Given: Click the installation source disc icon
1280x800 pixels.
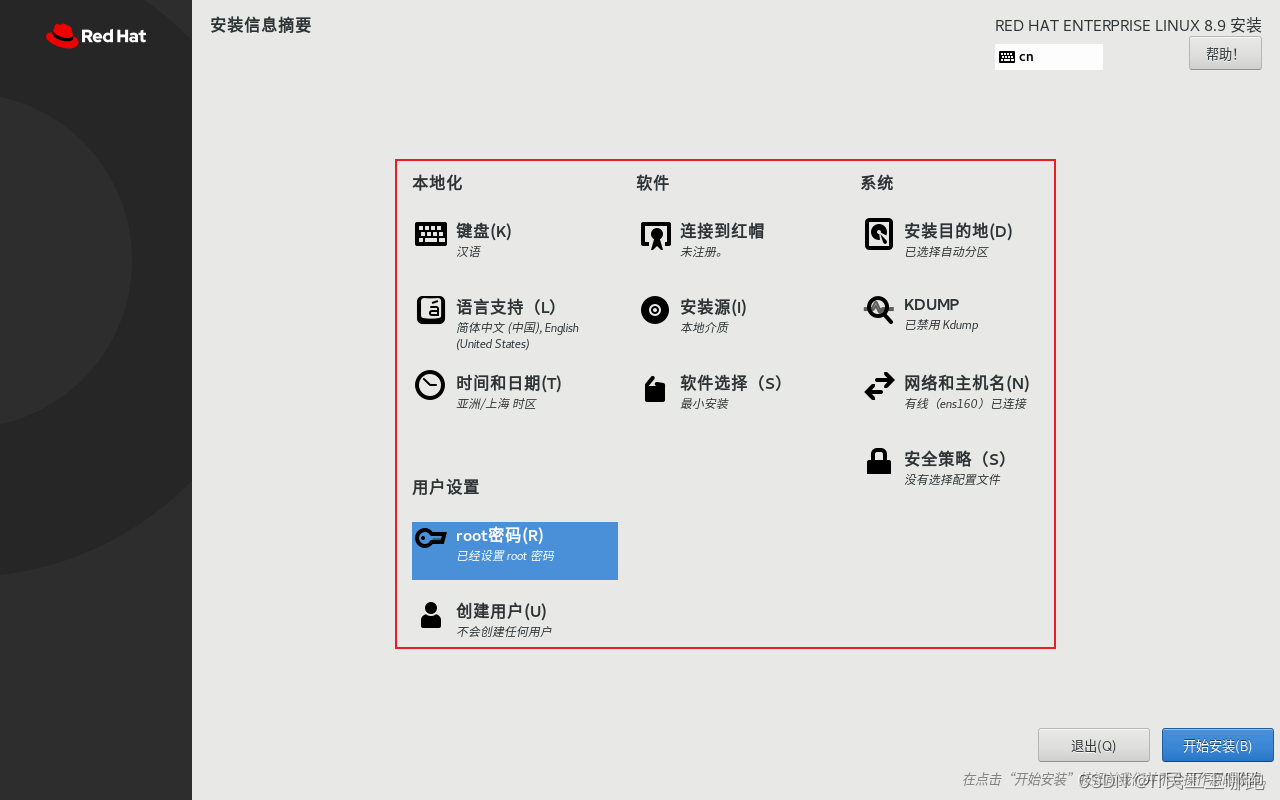Looking at the screenshot, I should [655, 310].
